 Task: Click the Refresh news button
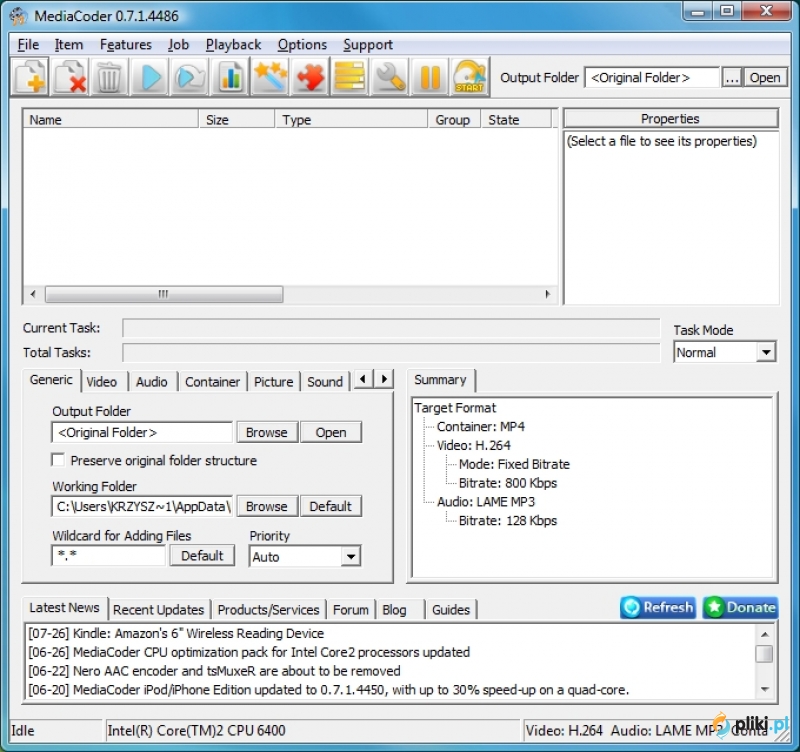658,607
